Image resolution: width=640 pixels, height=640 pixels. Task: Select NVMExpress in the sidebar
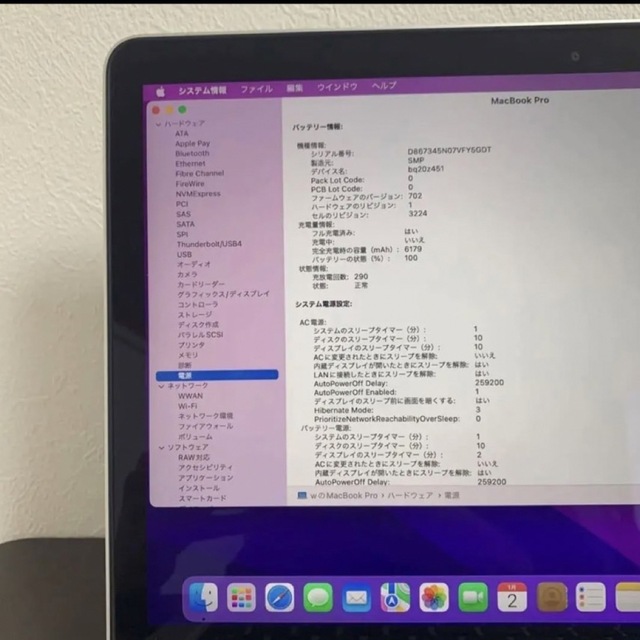[198, 194]
